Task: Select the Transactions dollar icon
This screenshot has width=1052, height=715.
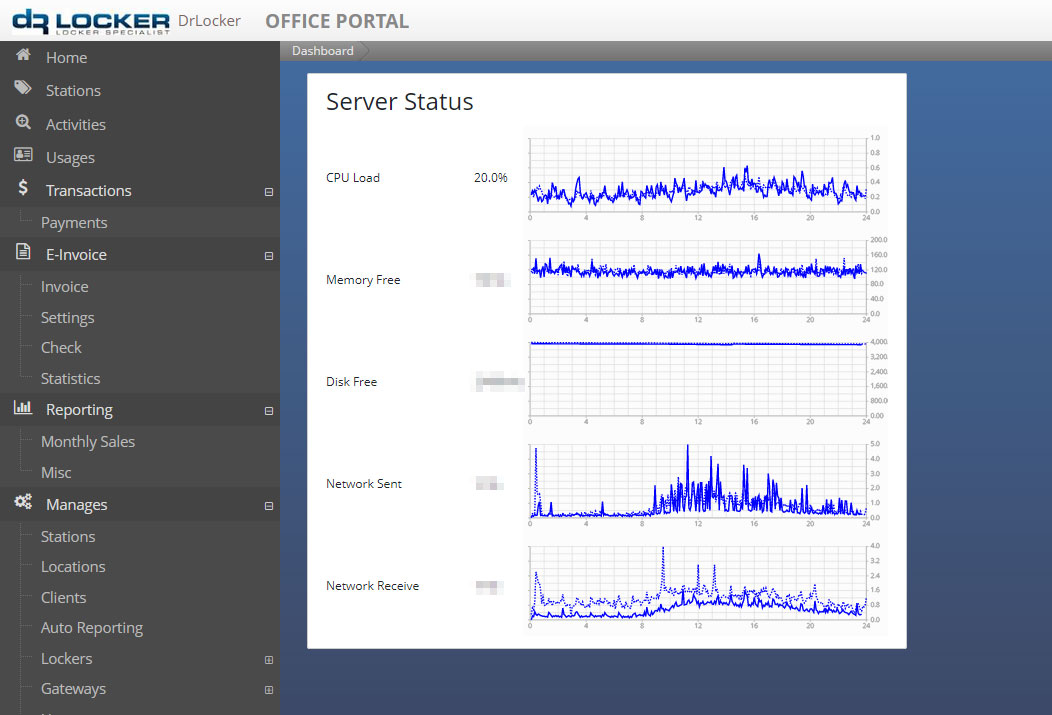Action: (22, 190)
